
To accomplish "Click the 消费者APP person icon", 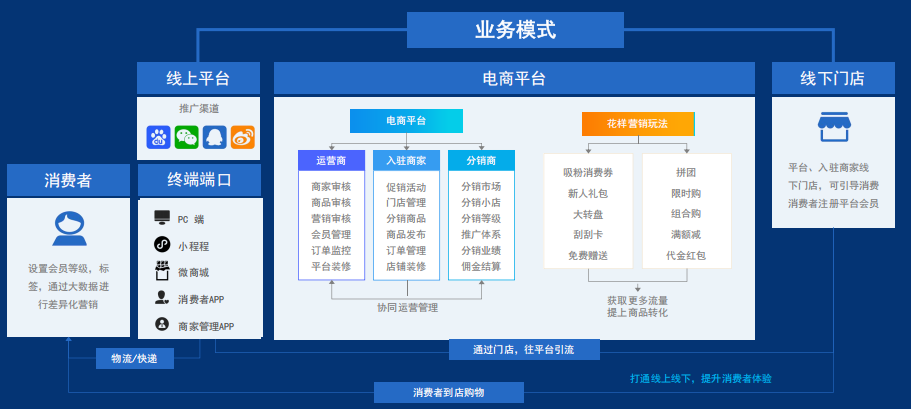I will click(x=162, y=298).
